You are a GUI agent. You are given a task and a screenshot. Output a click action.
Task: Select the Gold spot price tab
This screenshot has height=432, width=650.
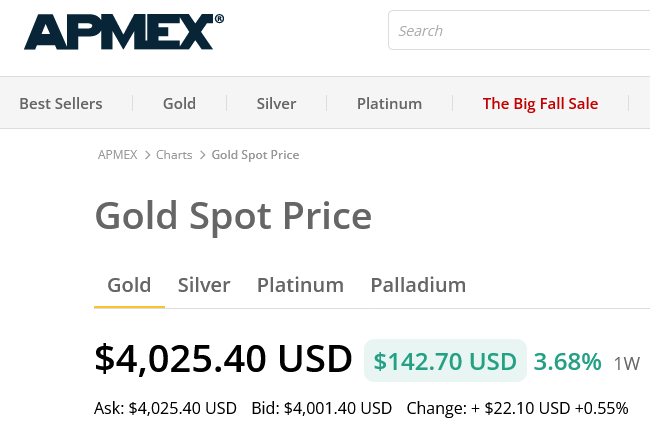coord(129,285)
